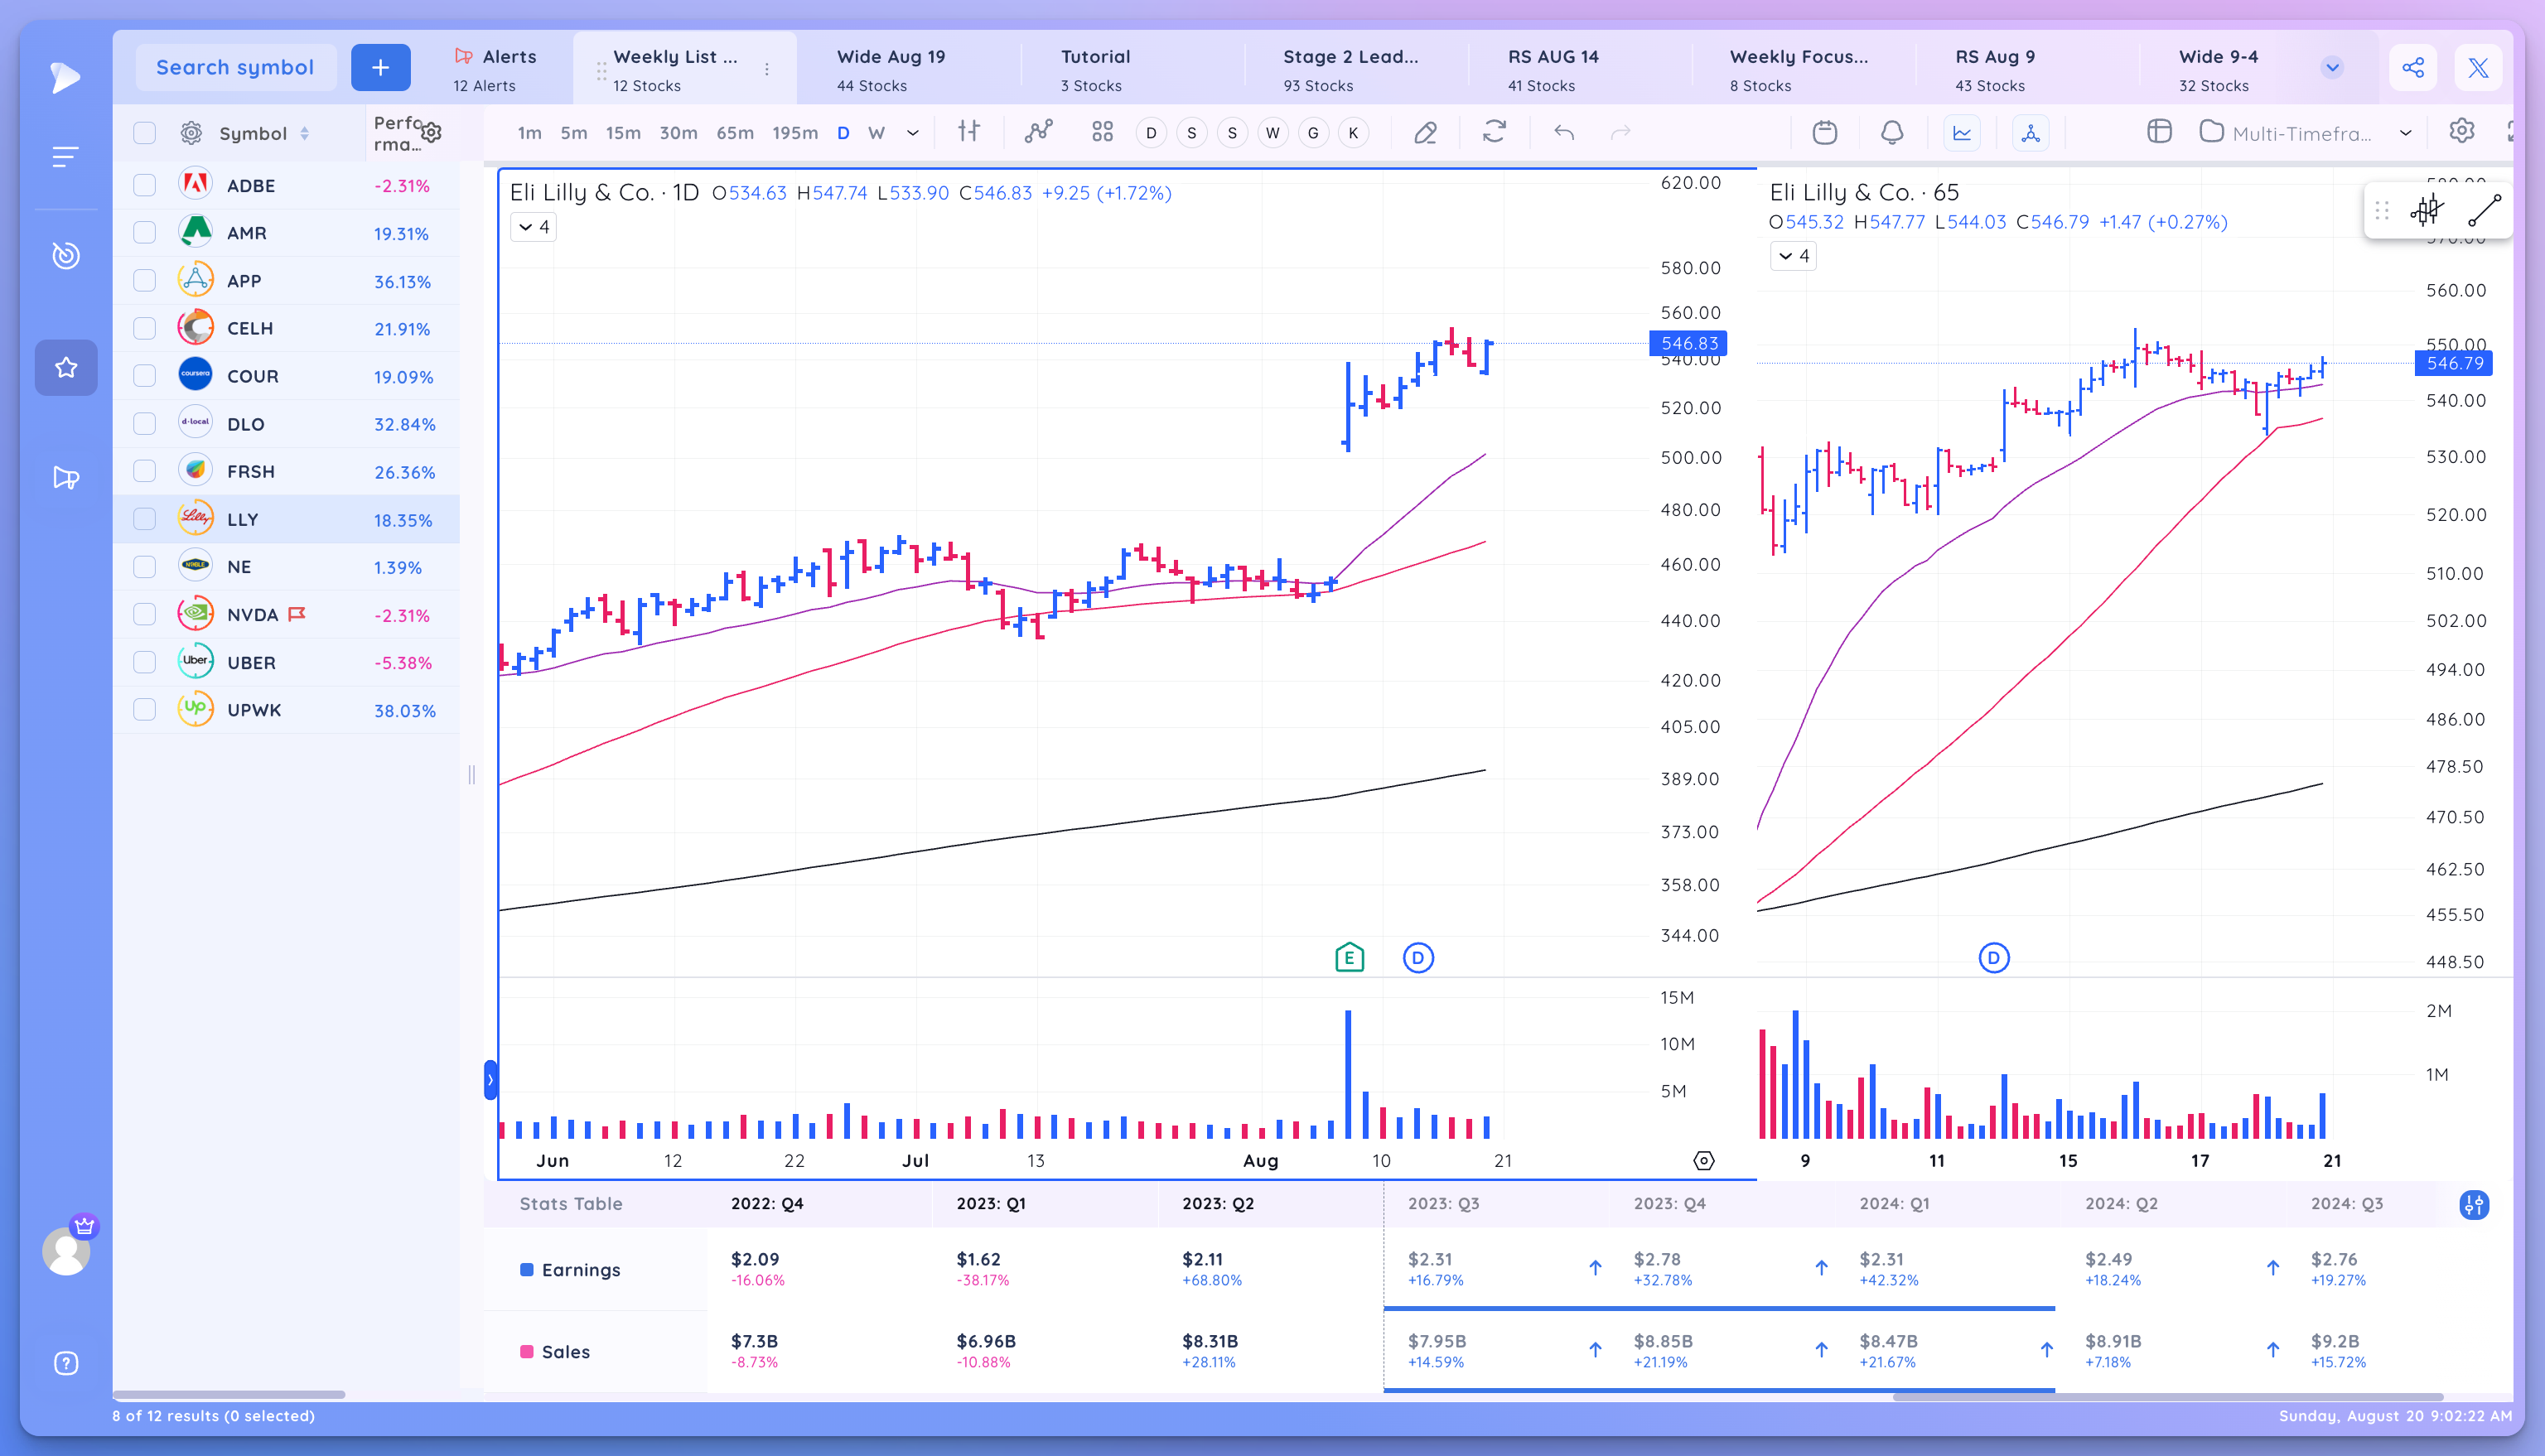Expand the timeframe dropdown arrow after W
This screenshot has width=2545, height=1456.
(x=913, y=133)
